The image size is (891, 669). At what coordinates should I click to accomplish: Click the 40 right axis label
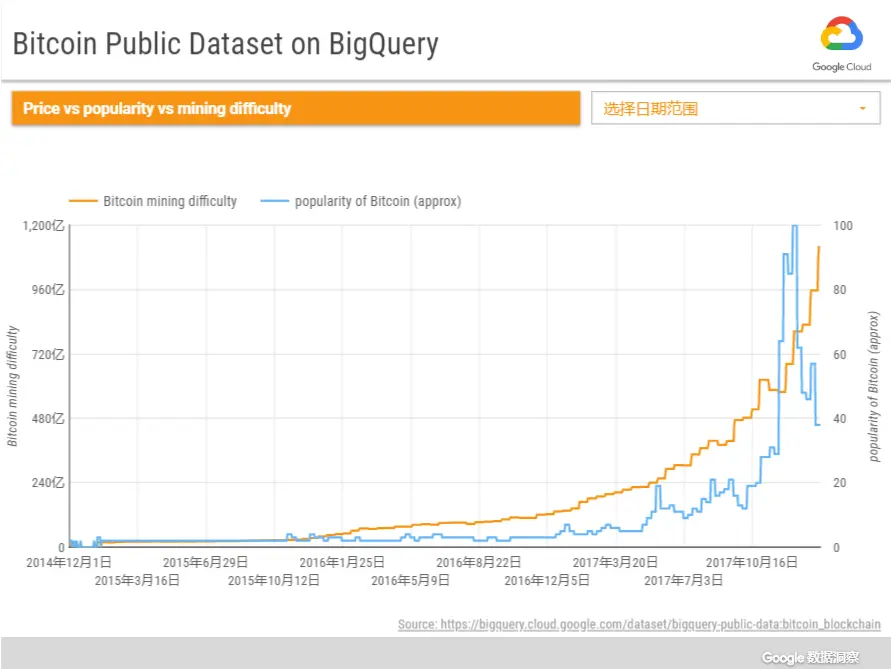click(840, 419)
